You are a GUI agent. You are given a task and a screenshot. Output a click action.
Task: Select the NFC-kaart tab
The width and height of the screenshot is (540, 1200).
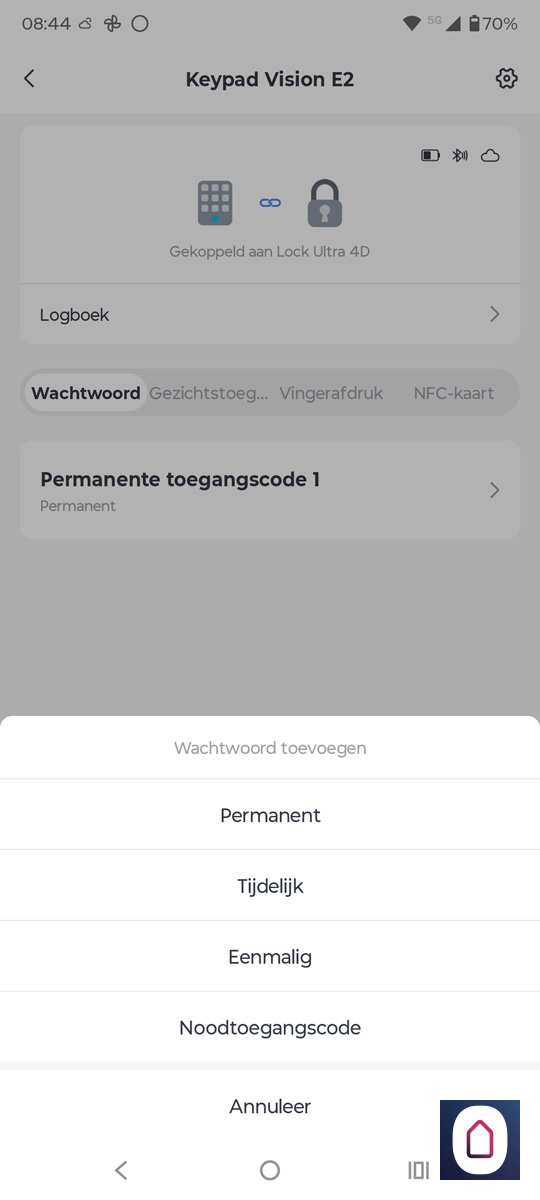coord(454,393)
